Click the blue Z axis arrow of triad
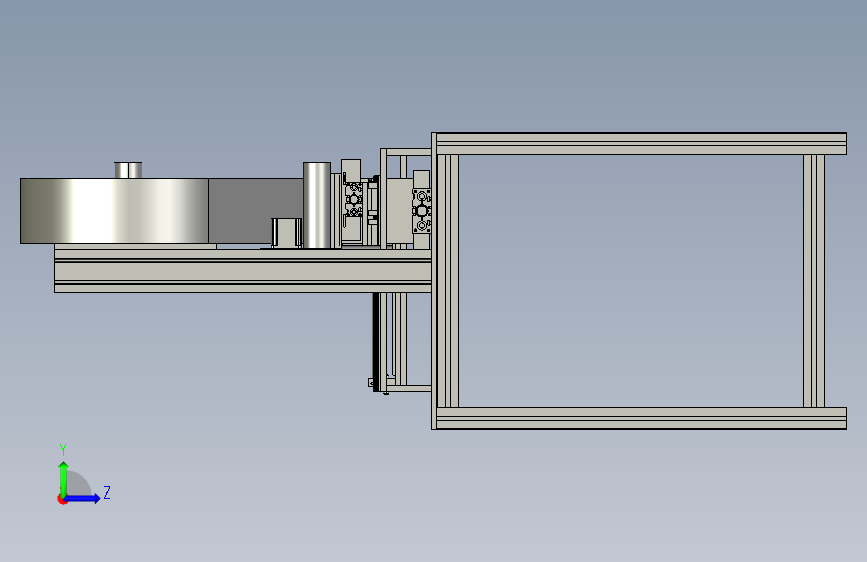867x562 pixels. tap(83, 498)
